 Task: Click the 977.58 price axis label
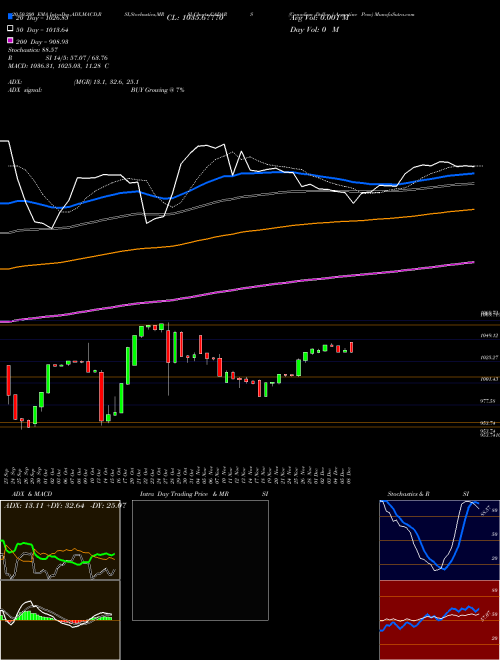coord(489,401)
